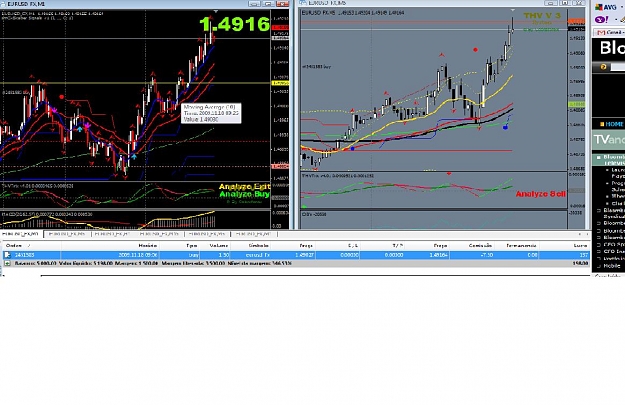Viewport: 625px width, 405px height.
Task: Click order icon in row 2401583
Action: click(x=8, y=255)
